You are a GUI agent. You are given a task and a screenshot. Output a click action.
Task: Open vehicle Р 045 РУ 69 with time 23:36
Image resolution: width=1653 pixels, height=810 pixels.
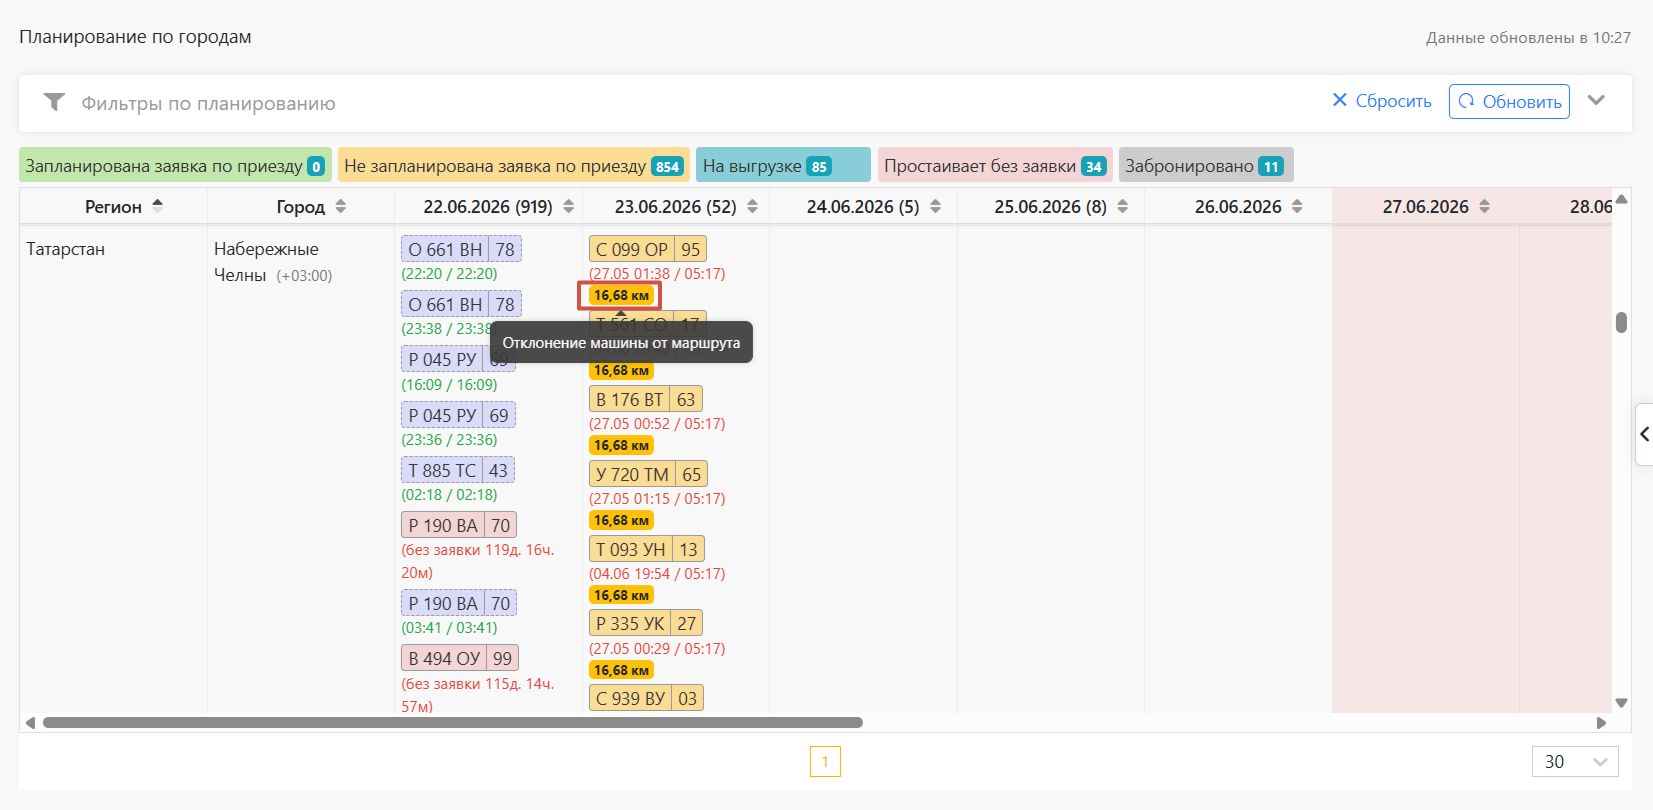pyautogui.click(x=458, y=415)
